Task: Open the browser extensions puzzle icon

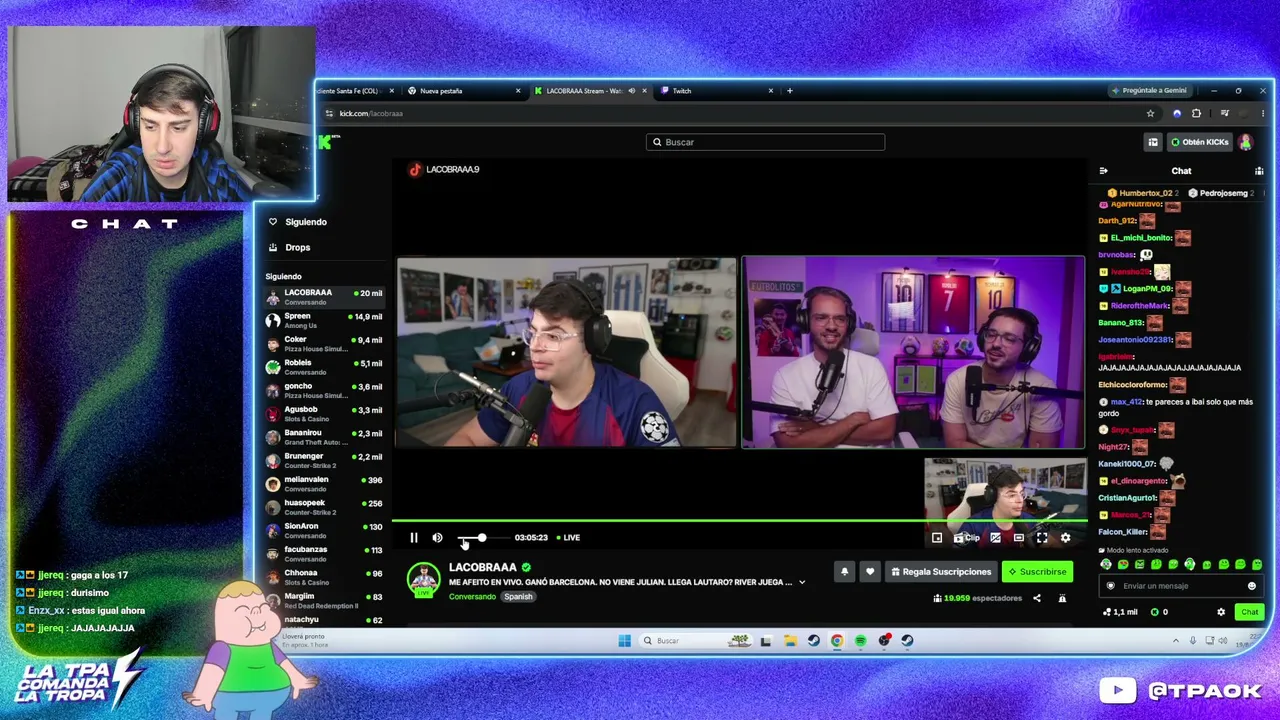Action: coord(1196,113)
